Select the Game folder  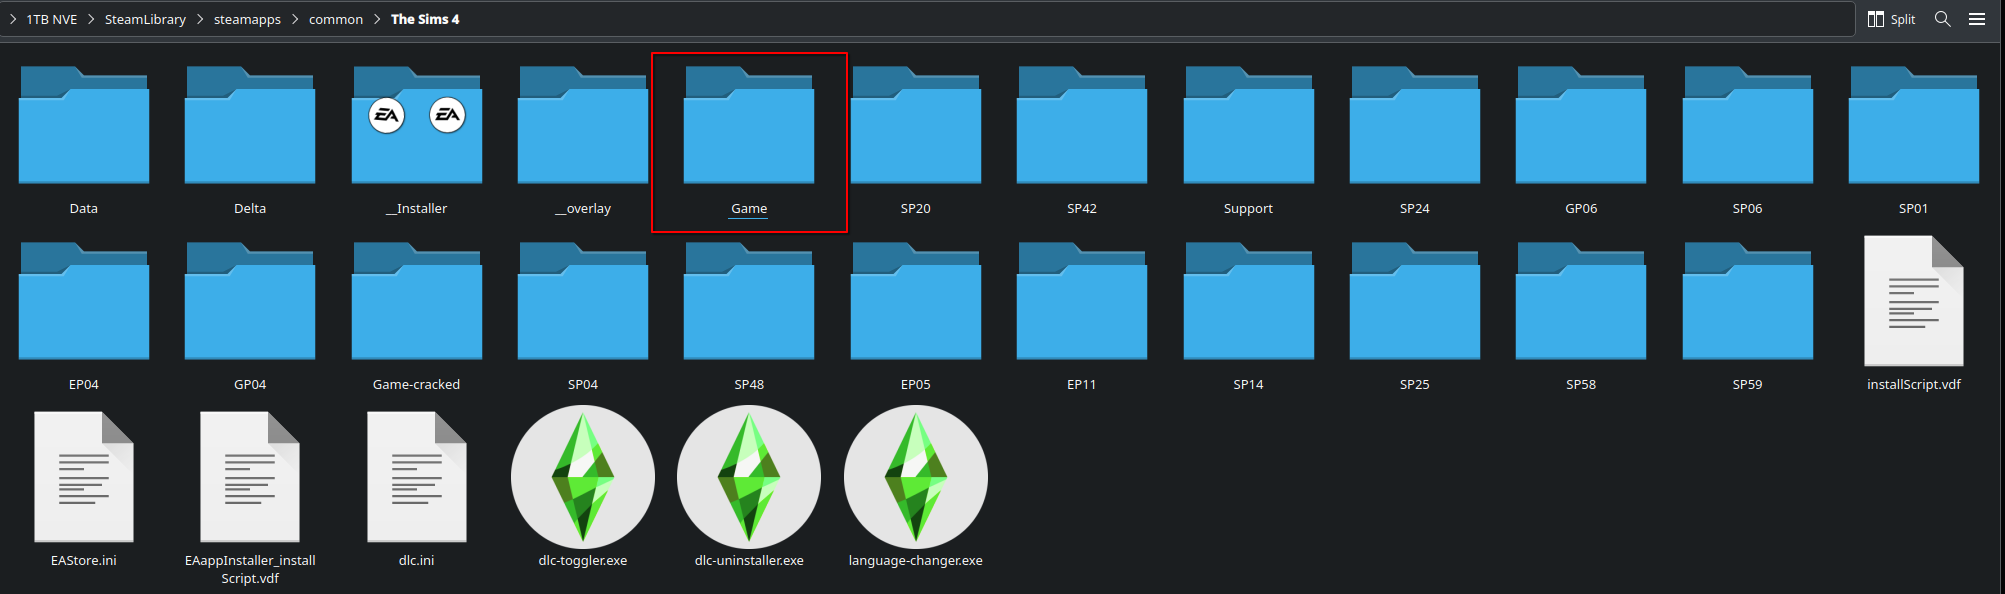749,125
